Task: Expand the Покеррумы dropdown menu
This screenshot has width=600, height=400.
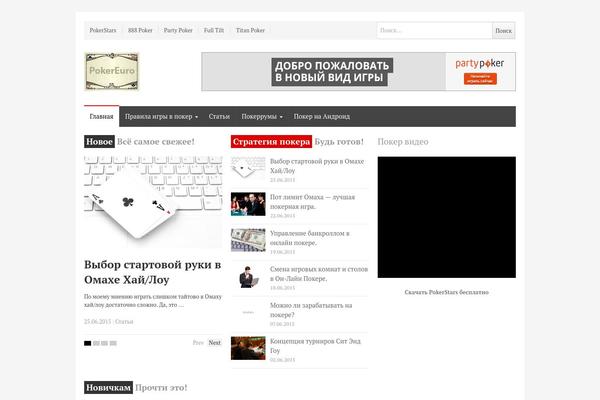Action: pyautogui.click(x=262, y=116)
